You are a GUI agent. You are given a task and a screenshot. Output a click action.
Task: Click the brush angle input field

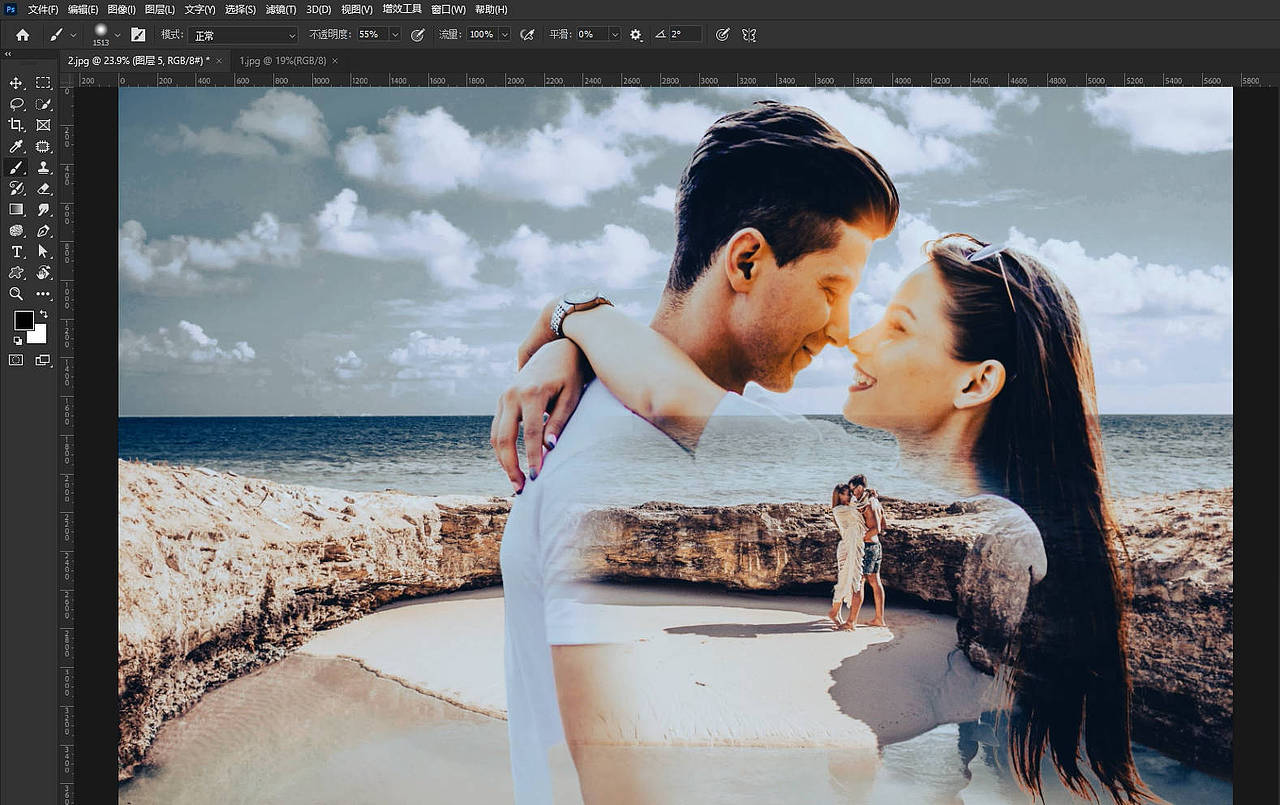(x=684, y=34)
